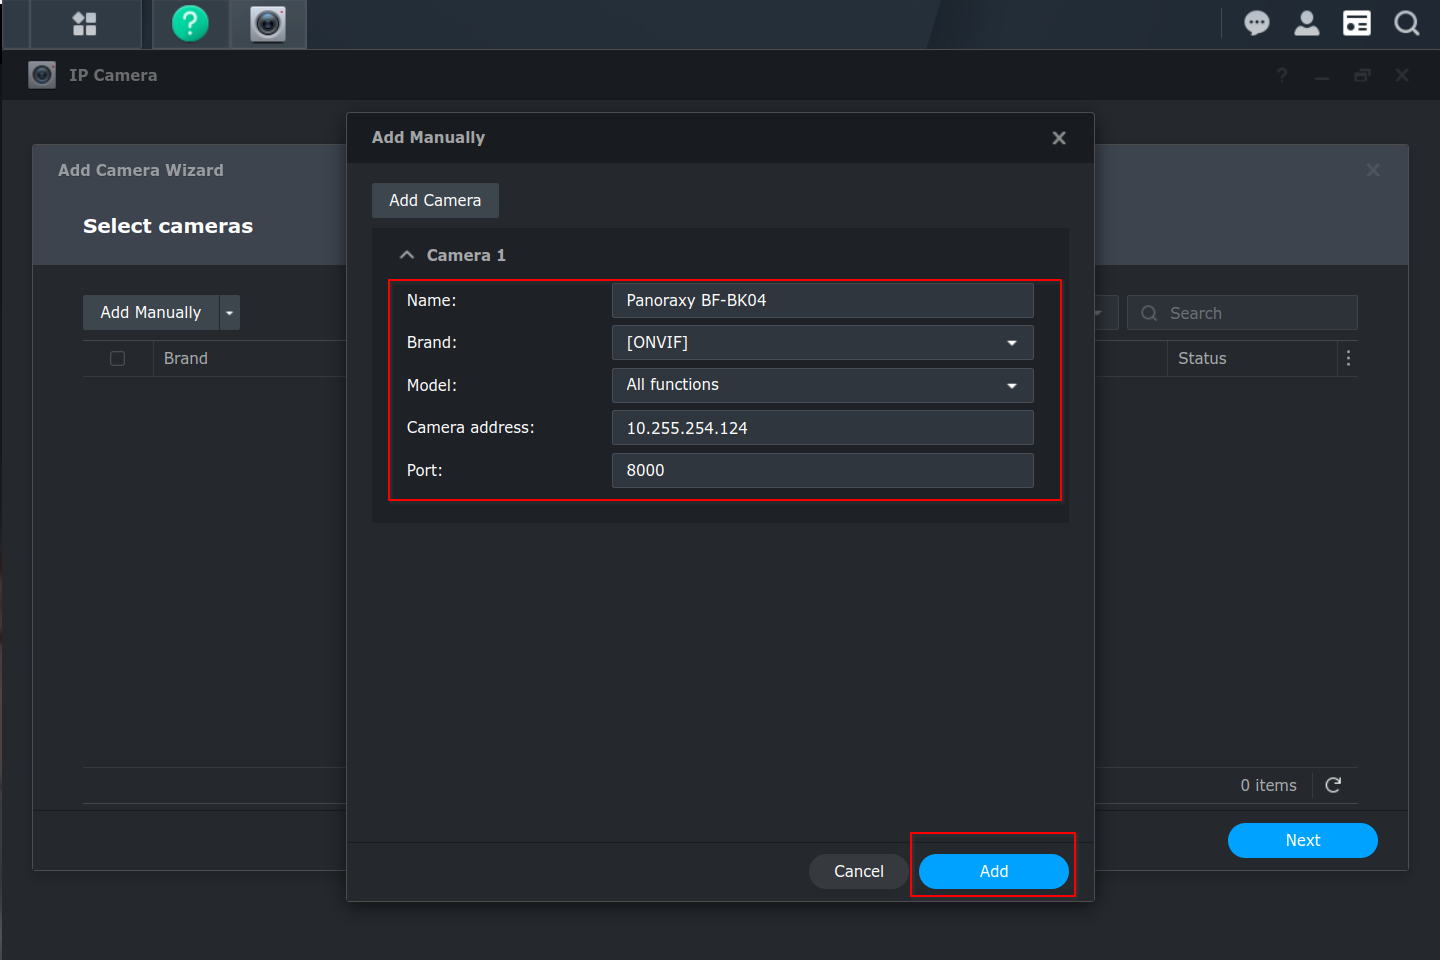The image size is (1440, 960).
Task: Expand the Model dropdown showing All functions
Action: tap(822, 385)
